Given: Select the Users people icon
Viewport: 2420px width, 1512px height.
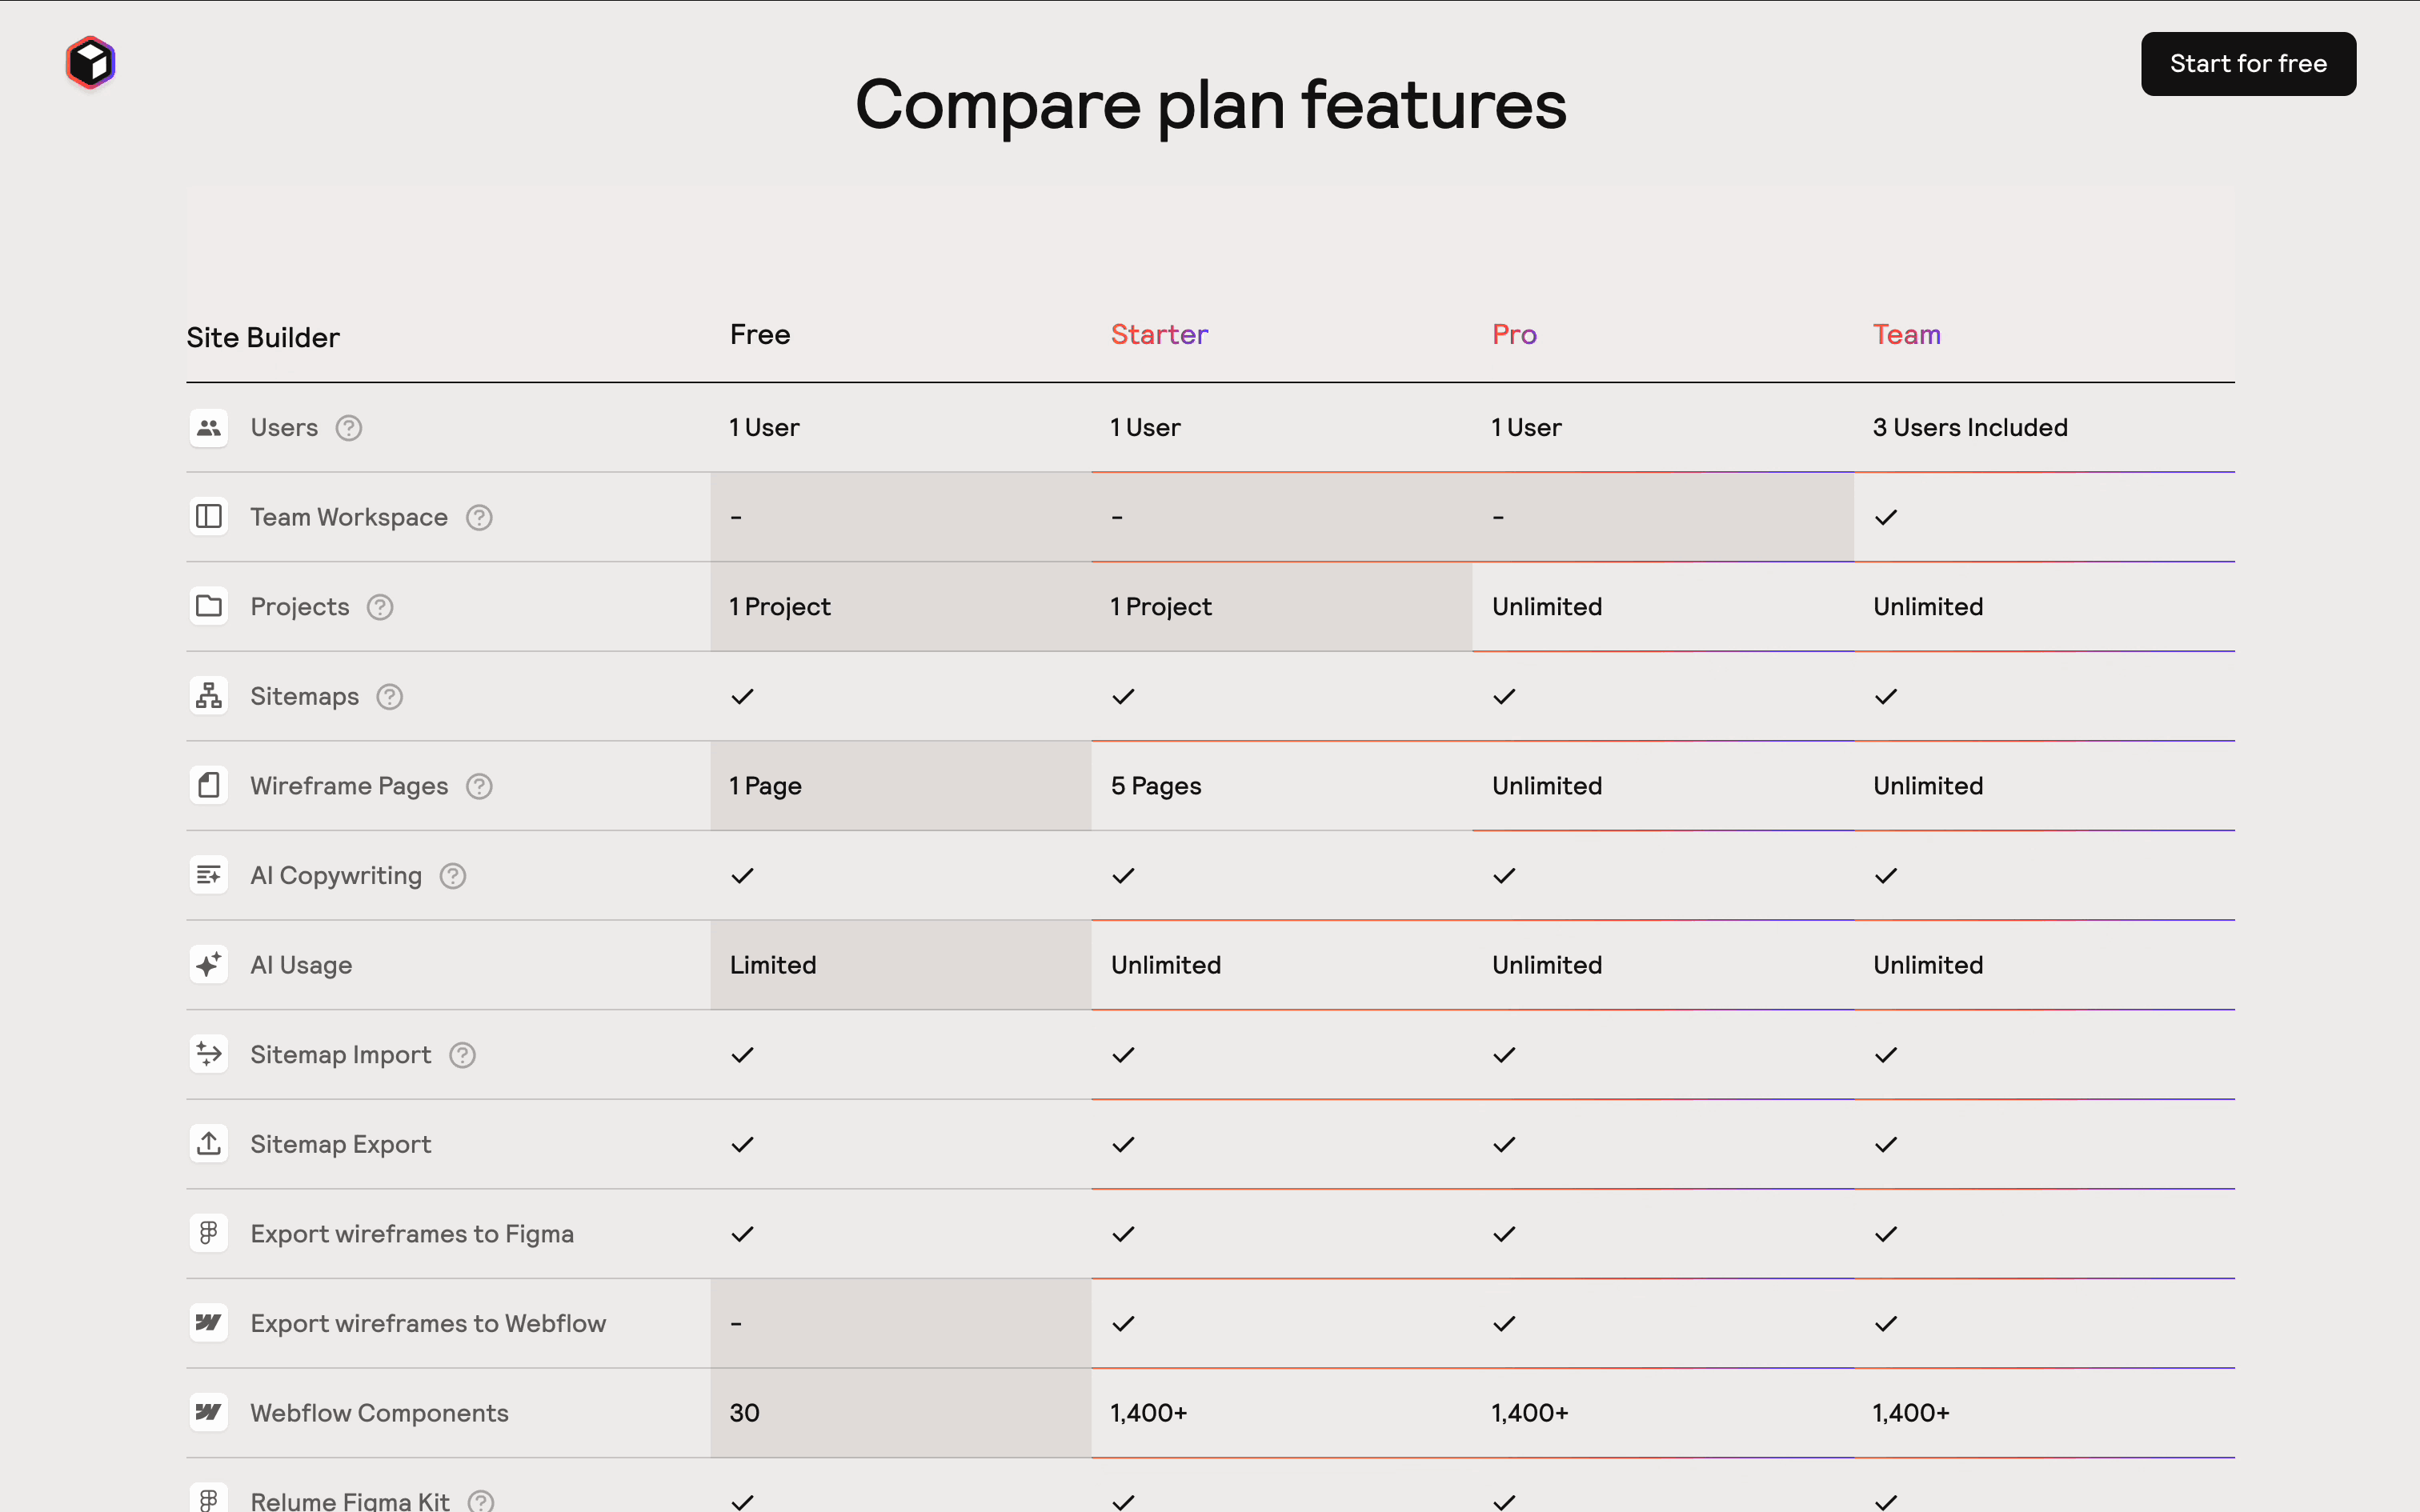Looking at the screenshot, I should [x=209, y=427].
